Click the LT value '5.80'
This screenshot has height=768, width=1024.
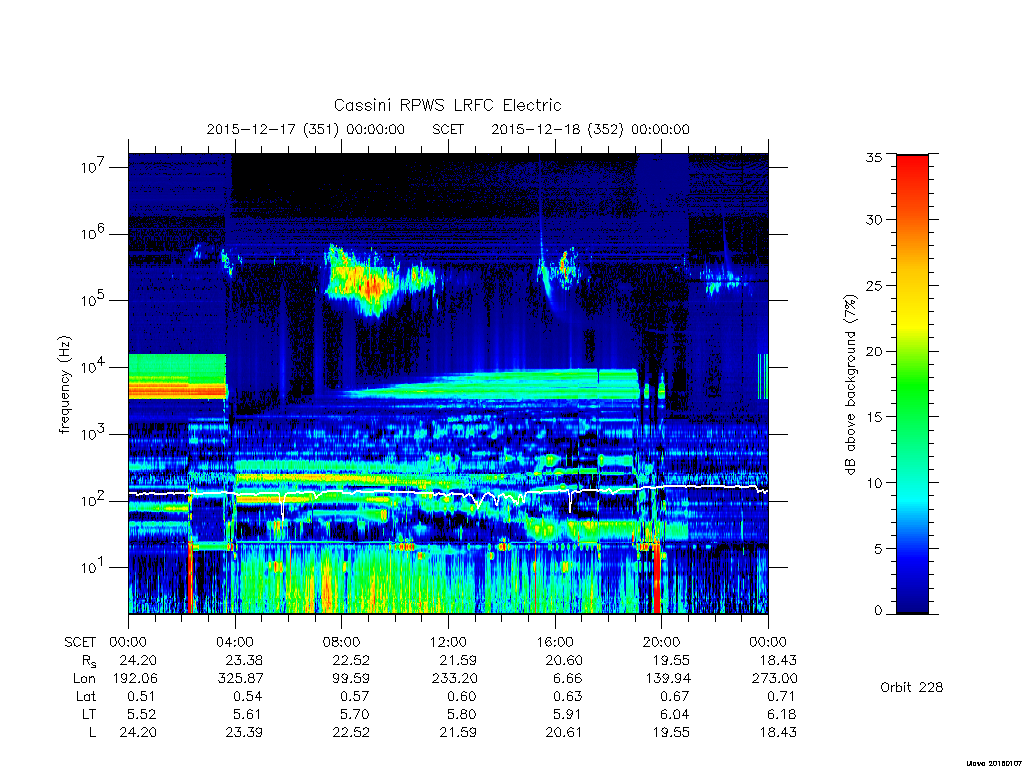click(x=462, y=714)
